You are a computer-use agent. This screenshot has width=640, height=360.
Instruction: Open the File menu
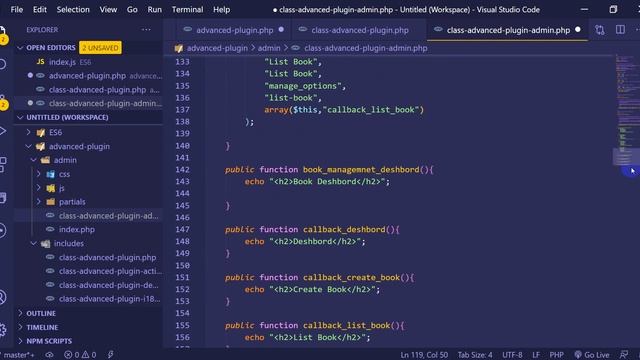coord(17,9)
